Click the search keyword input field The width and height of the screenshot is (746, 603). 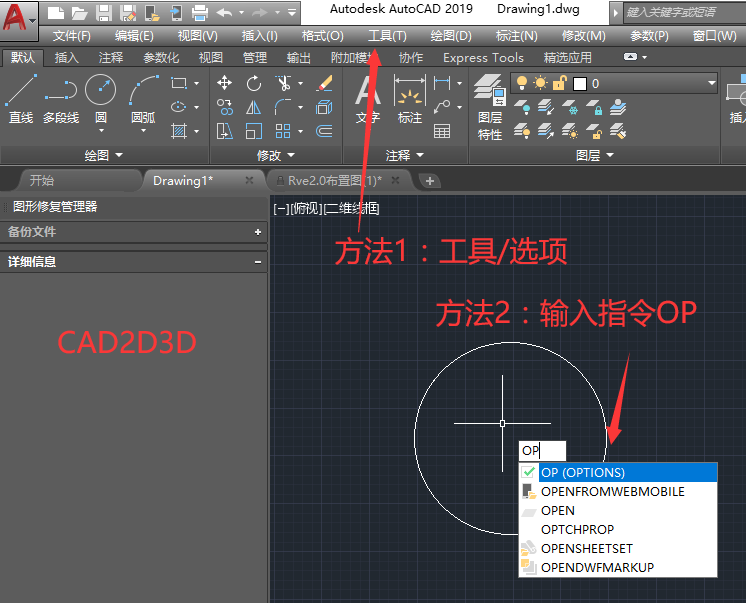click(684, 12)
